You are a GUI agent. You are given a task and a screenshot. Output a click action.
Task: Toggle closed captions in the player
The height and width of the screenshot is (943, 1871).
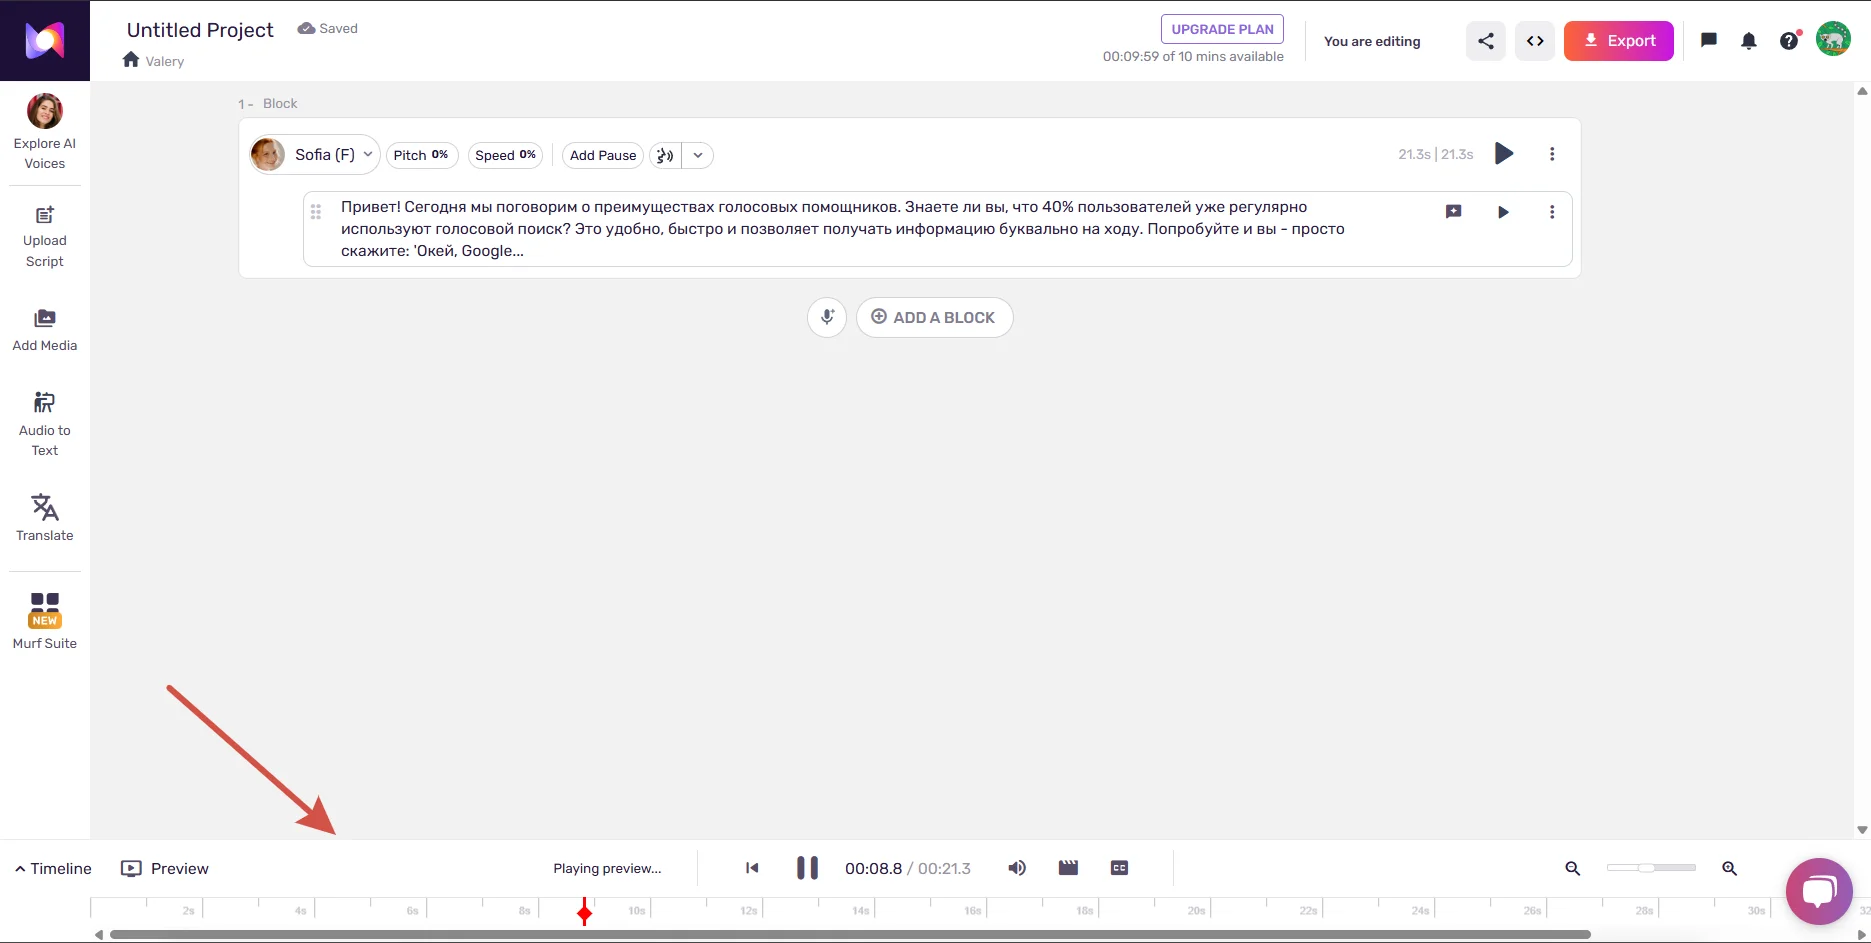(x=1119, y=868)
